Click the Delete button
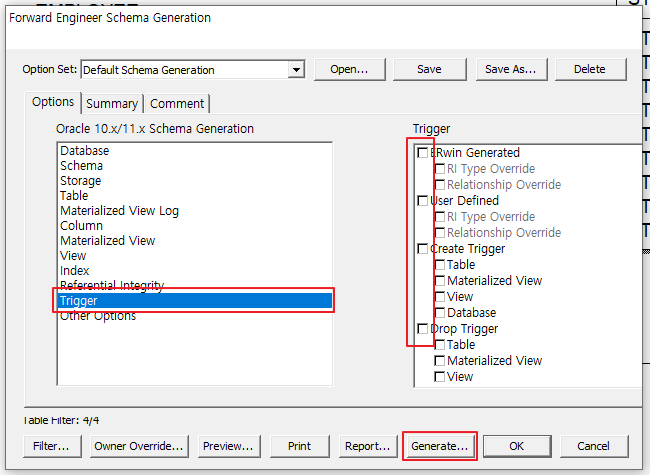This screenshot has height=475, width=650. point(589,69)
